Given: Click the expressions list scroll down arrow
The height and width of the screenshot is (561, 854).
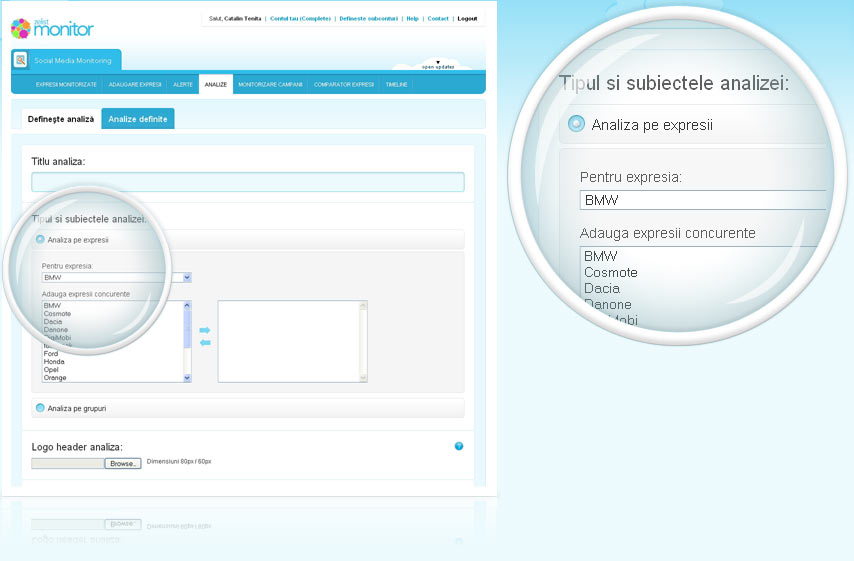Looking at the screenshot, I should (187, 377).
